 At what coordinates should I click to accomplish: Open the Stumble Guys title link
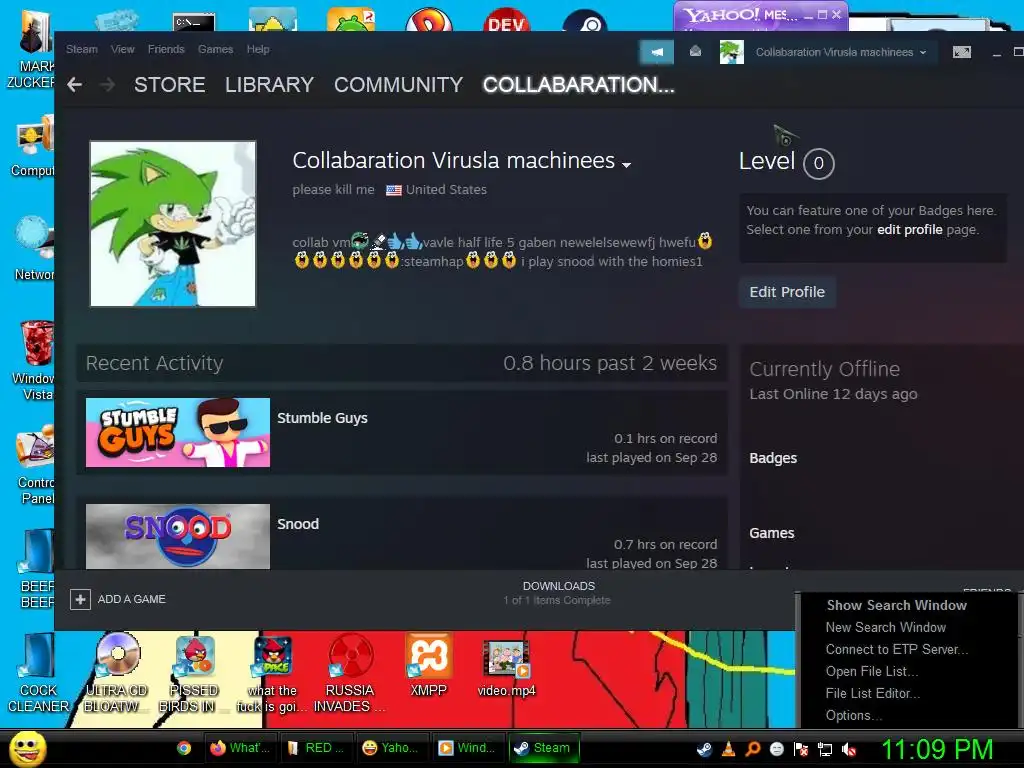322,418
